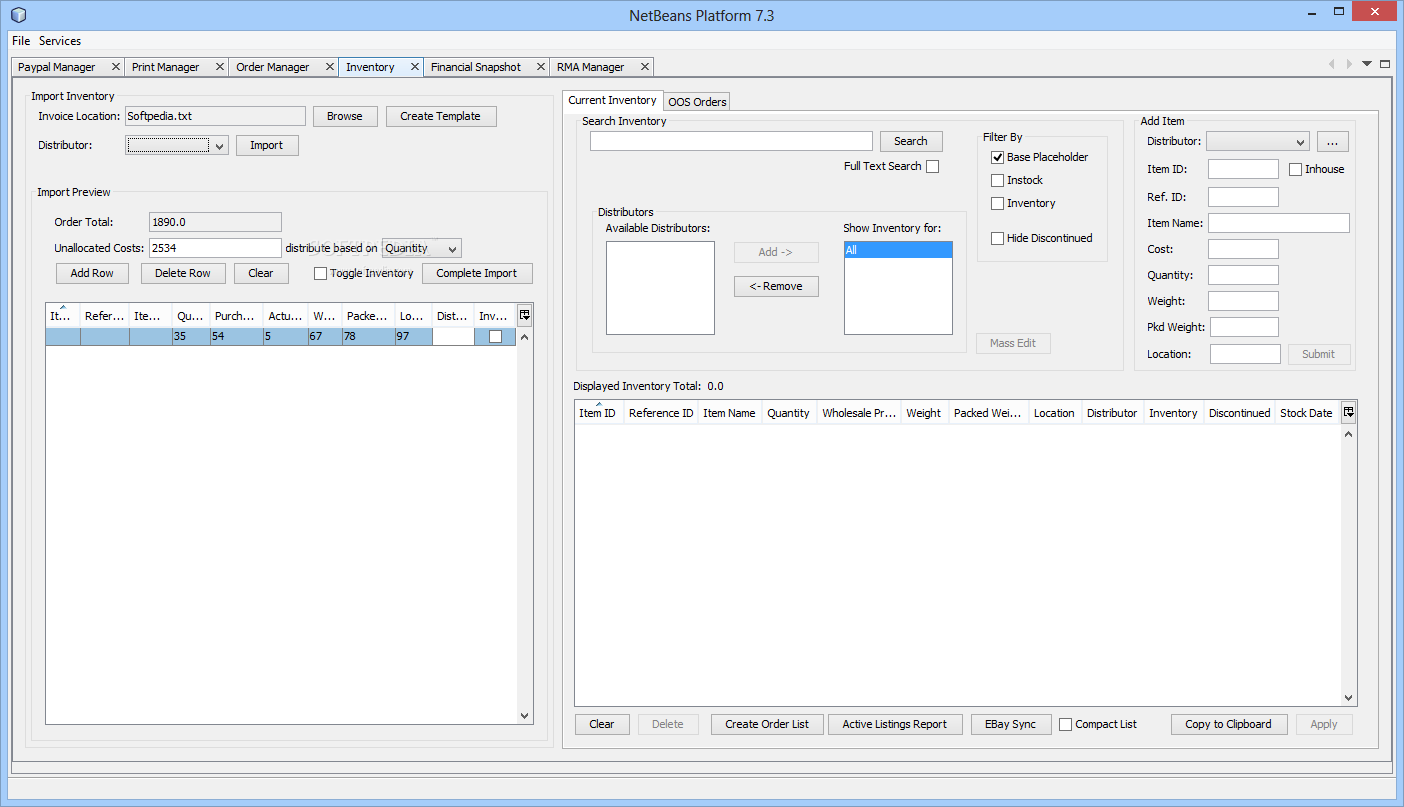The width and height of the screenshot is (1404, 807).
Task: Click the Item Name input field
Action: (1279, 223)
